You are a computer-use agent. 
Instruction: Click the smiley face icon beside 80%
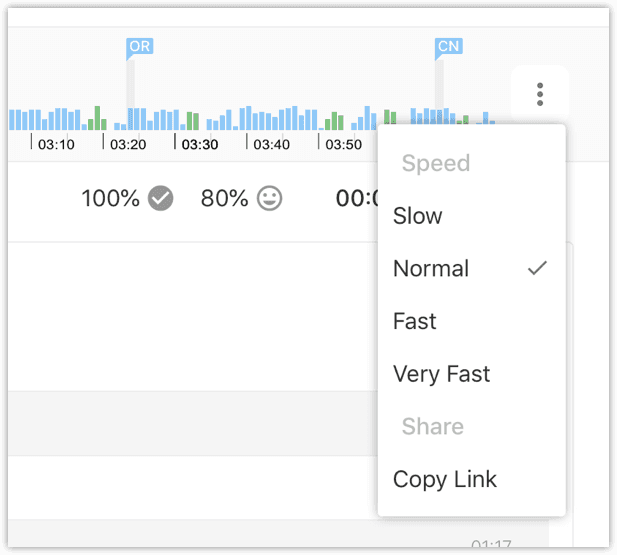point(269,198)
